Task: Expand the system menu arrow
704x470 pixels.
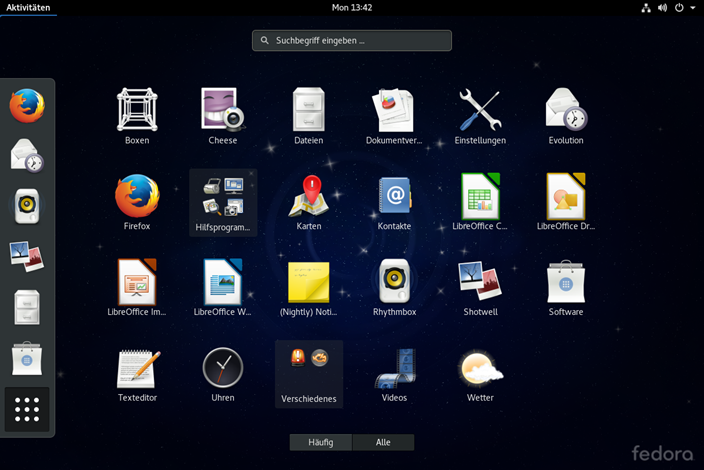Action: (x=693, y=8)
